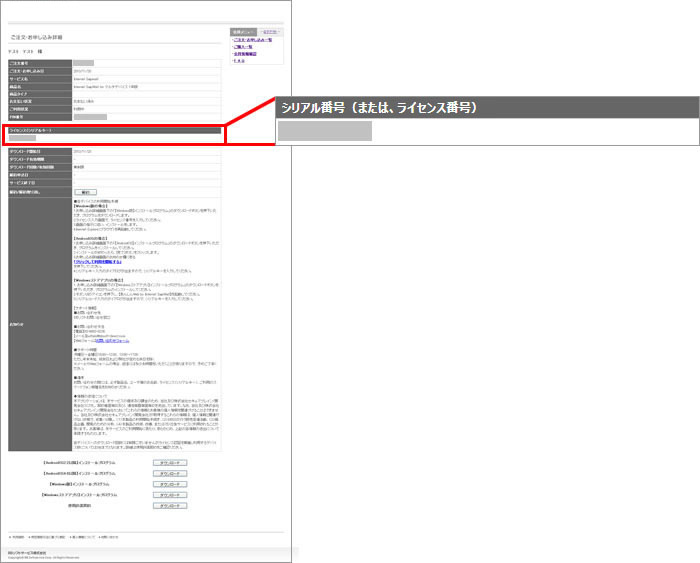Click the last sidebar link below 会員情報確認

pyautogui.click(x=239, y=61)
